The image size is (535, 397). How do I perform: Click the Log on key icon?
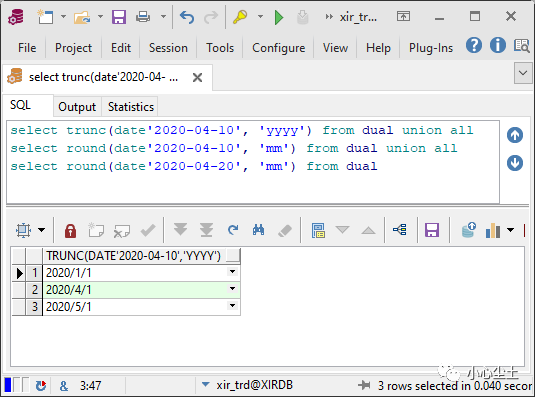tap(240, 17)
